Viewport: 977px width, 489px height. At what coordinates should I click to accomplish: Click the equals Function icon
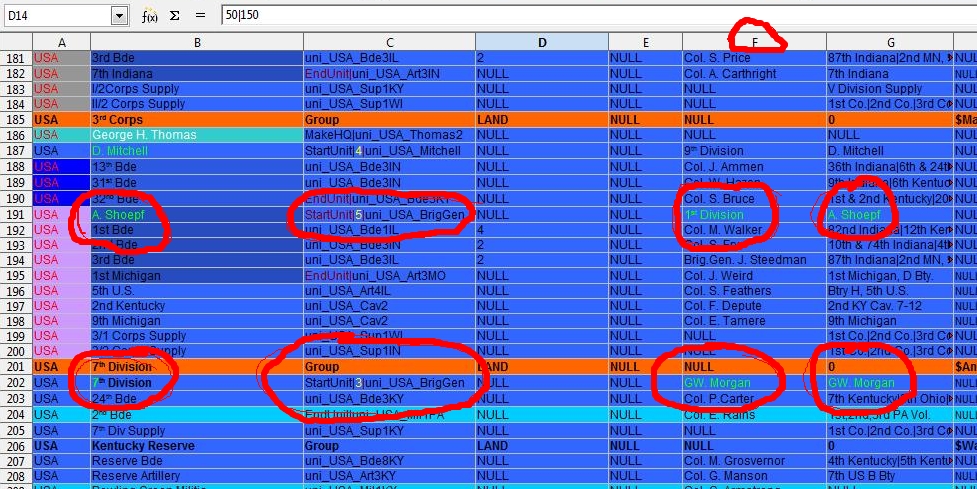[199, 16]
